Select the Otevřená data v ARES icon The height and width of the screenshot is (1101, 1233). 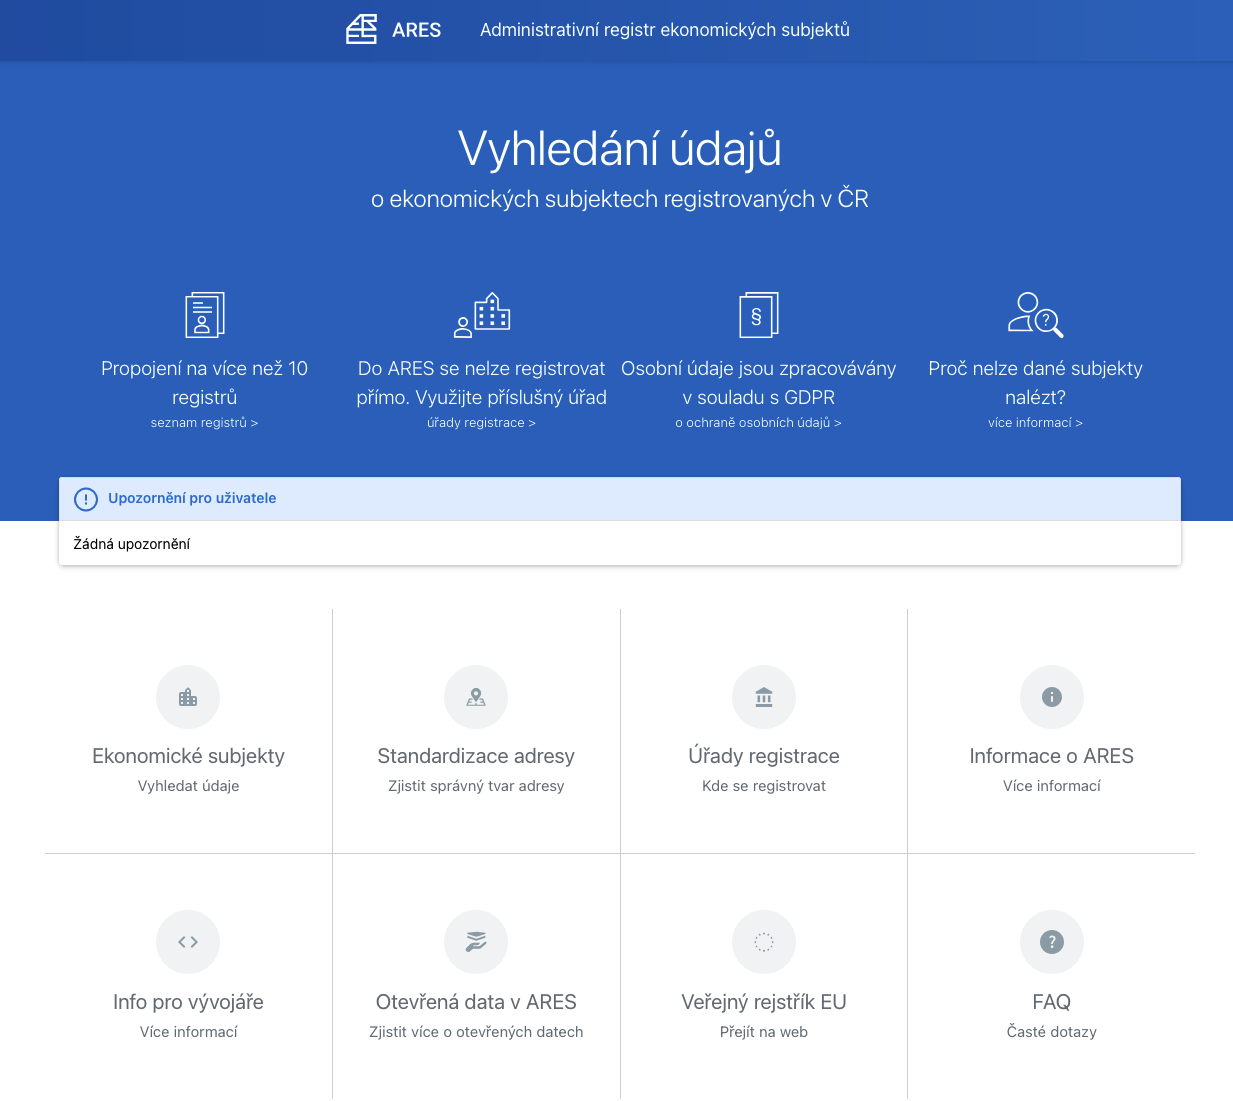(476, 942)
